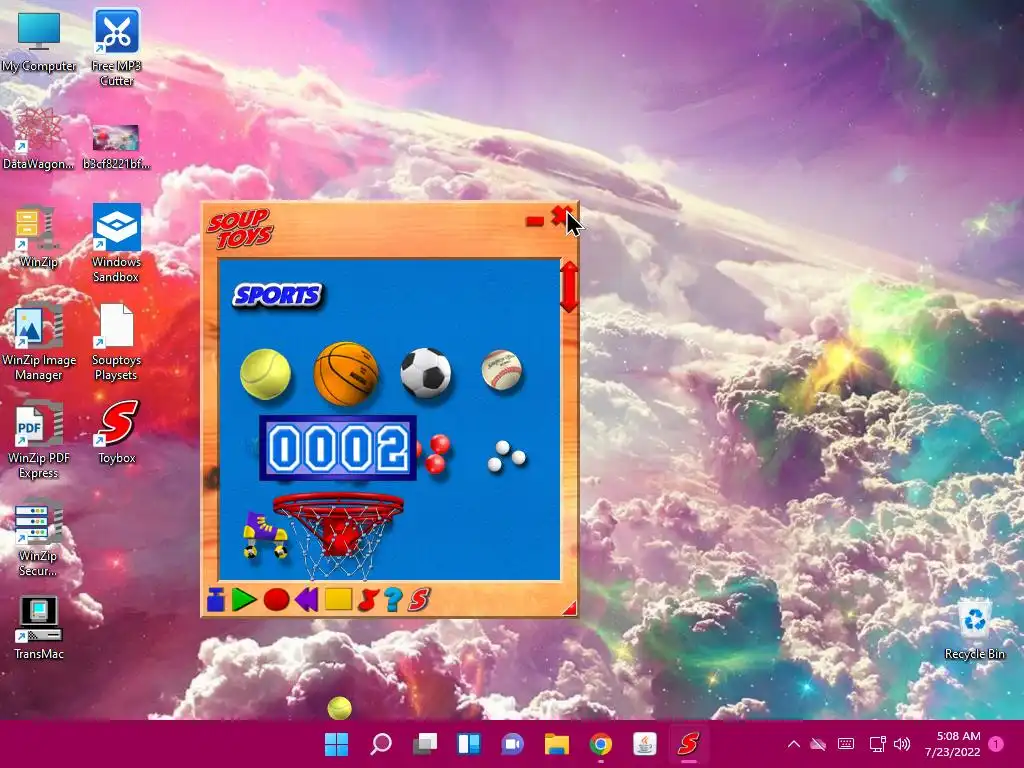Select the WinZip desktop shortcut
1024x768 pixels.
(x=39, y=236)
